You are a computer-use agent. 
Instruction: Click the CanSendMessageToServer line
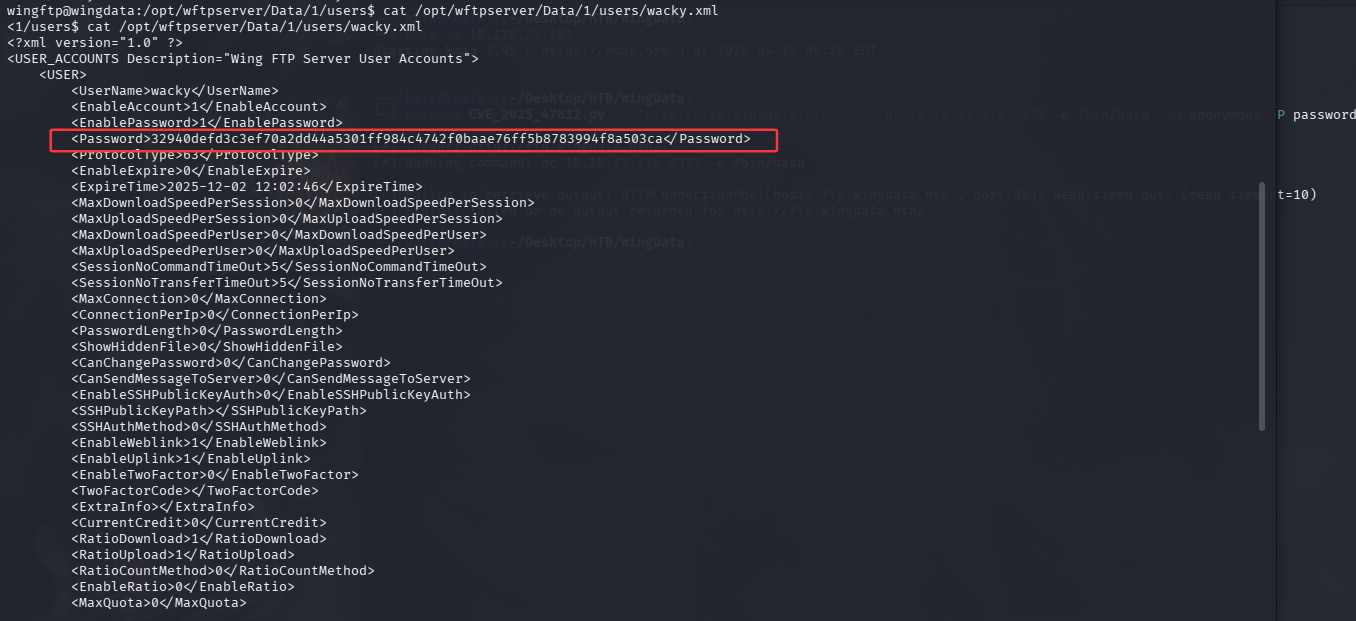click(x=271, y=379)
